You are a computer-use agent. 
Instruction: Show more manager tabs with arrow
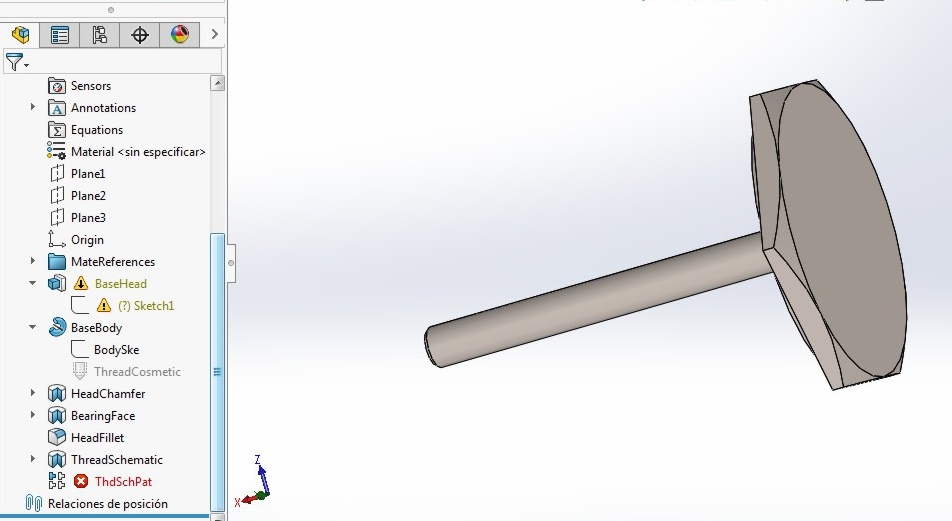pos(214,35)
